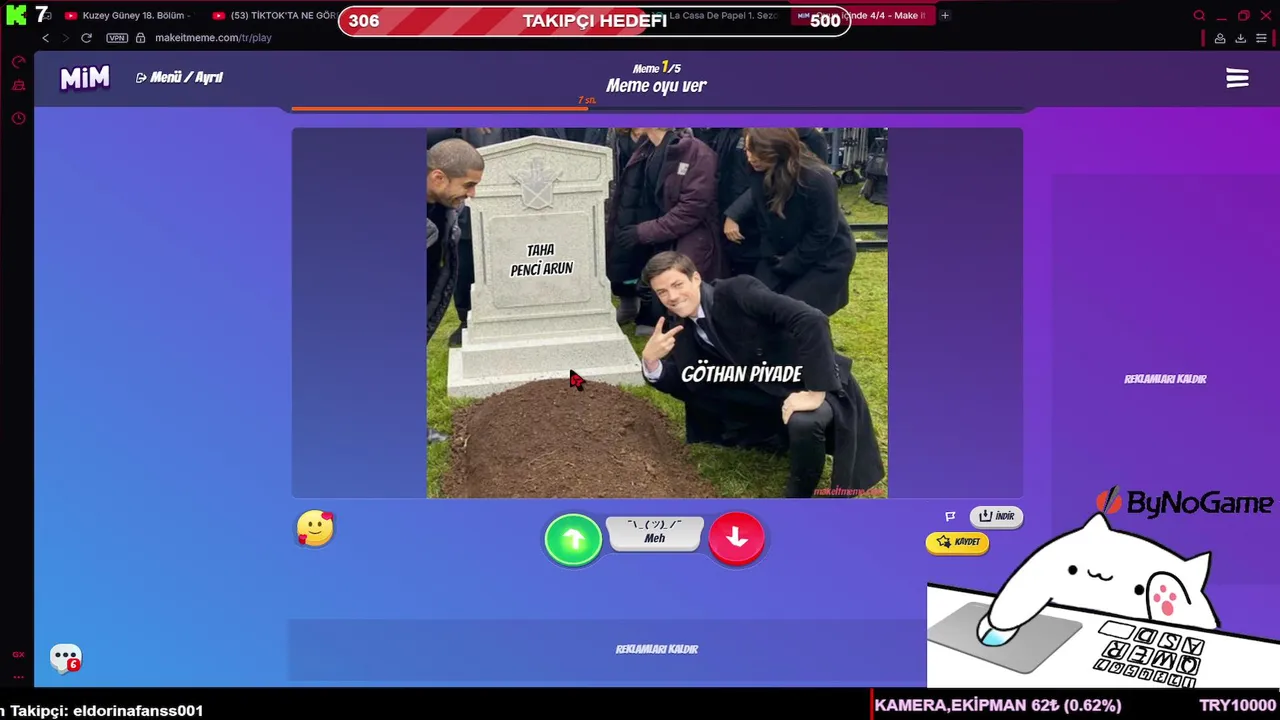Click the GX label at the sidebar bottom

pos(18,654)
